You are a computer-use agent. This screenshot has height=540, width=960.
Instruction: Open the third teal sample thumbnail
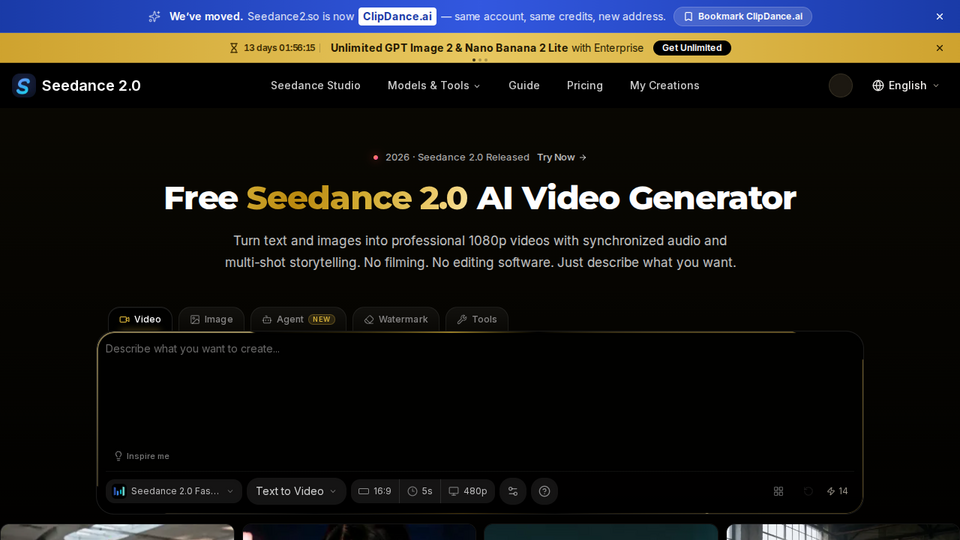[x=601, y=532]
